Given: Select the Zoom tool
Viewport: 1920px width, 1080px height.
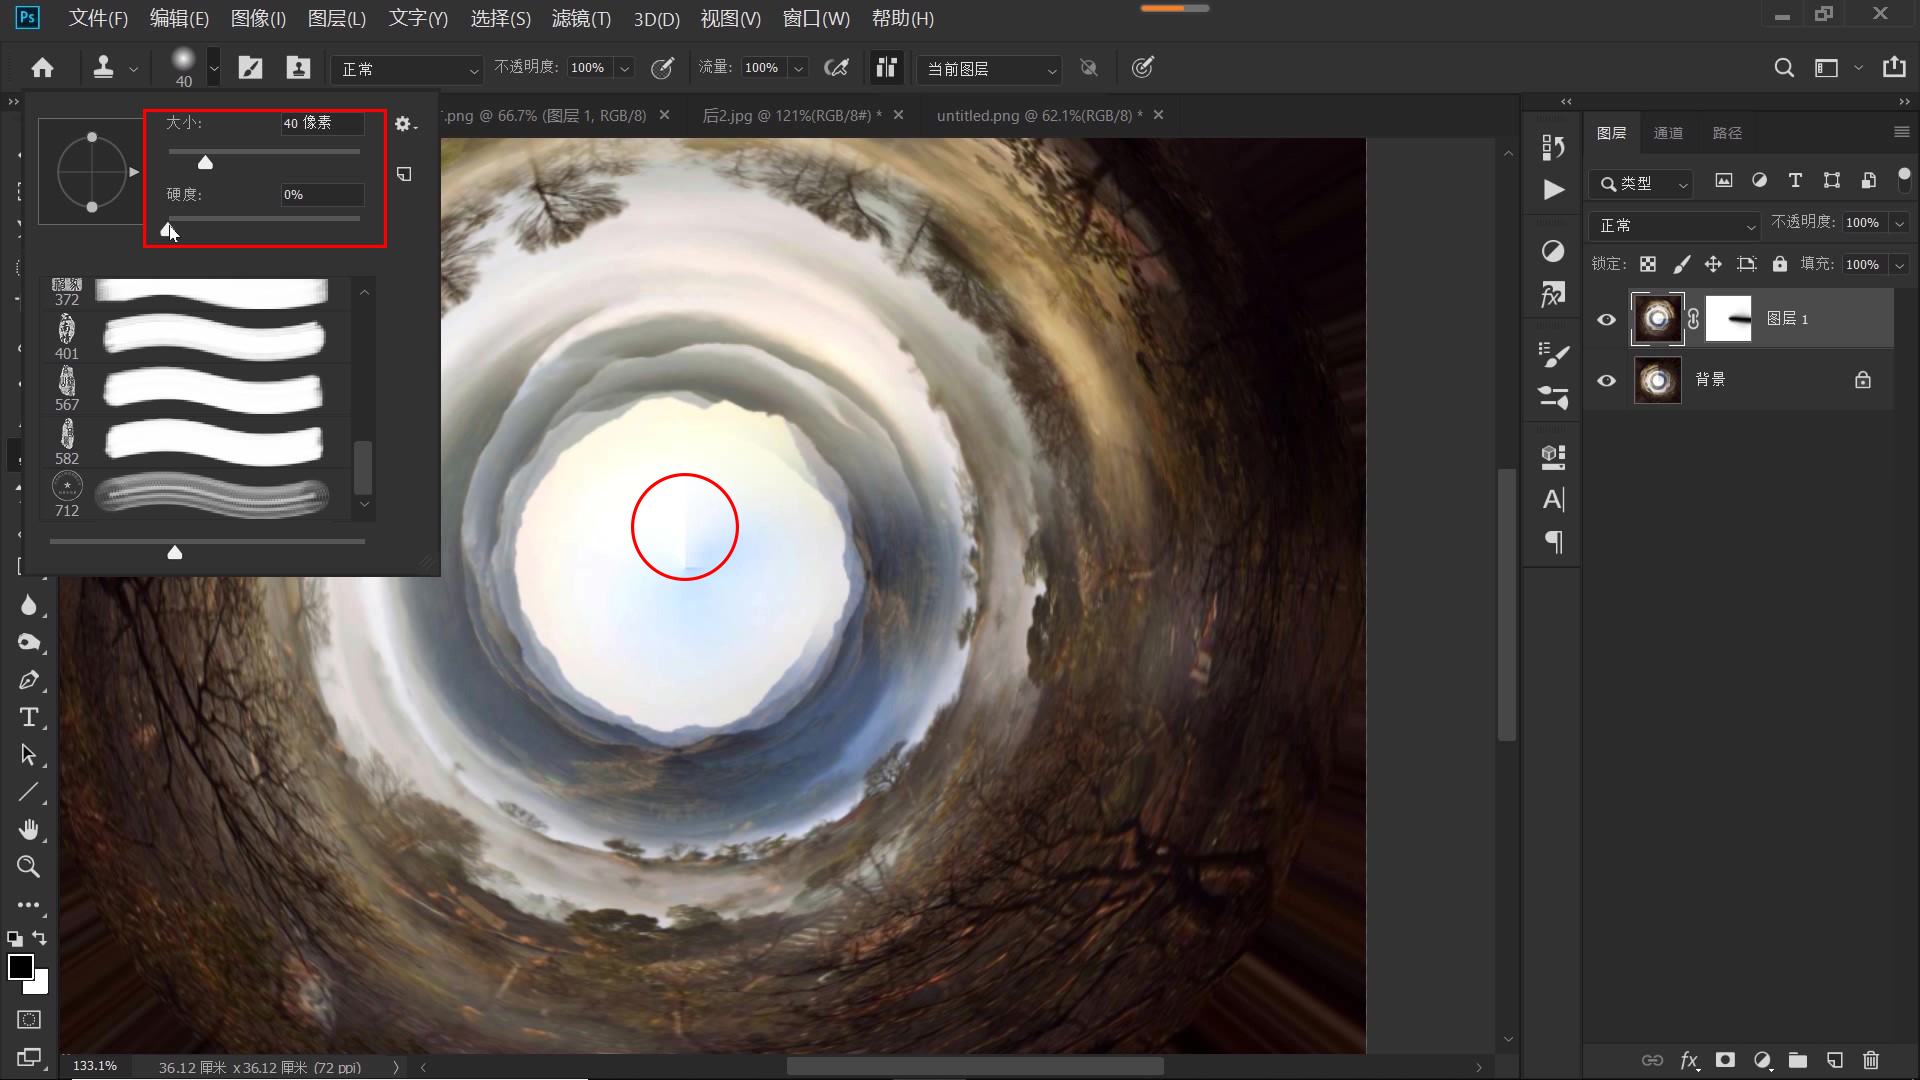Looking at the screenshot, I should (28, 866).
